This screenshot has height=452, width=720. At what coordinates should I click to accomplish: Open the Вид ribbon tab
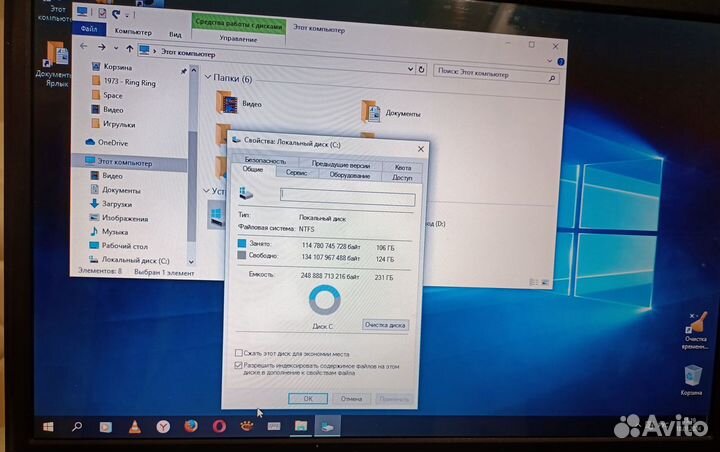pos(175,34)
